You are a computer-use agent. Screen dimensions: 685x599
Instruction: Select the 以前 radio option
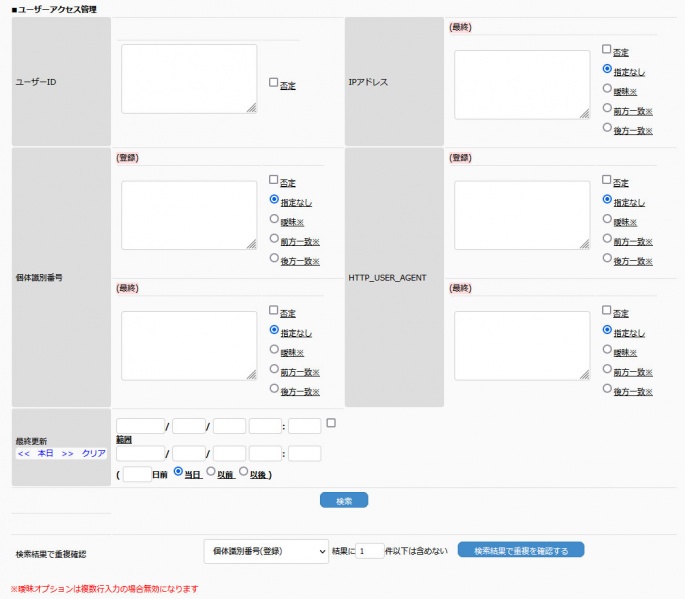tap(211, 472)
